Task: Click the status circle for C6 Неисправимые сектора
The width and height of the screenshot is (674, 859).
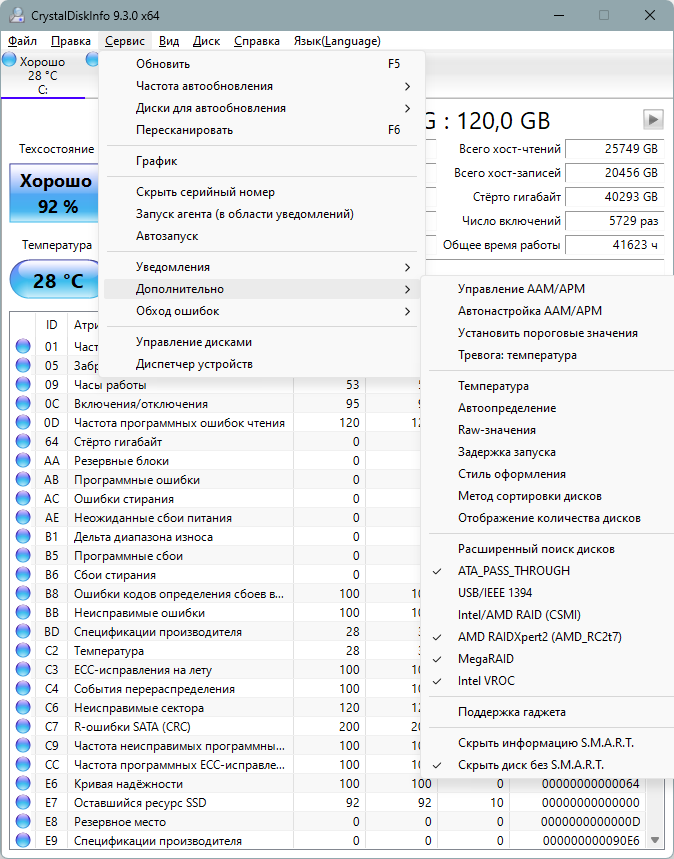Action: point(23,708)
